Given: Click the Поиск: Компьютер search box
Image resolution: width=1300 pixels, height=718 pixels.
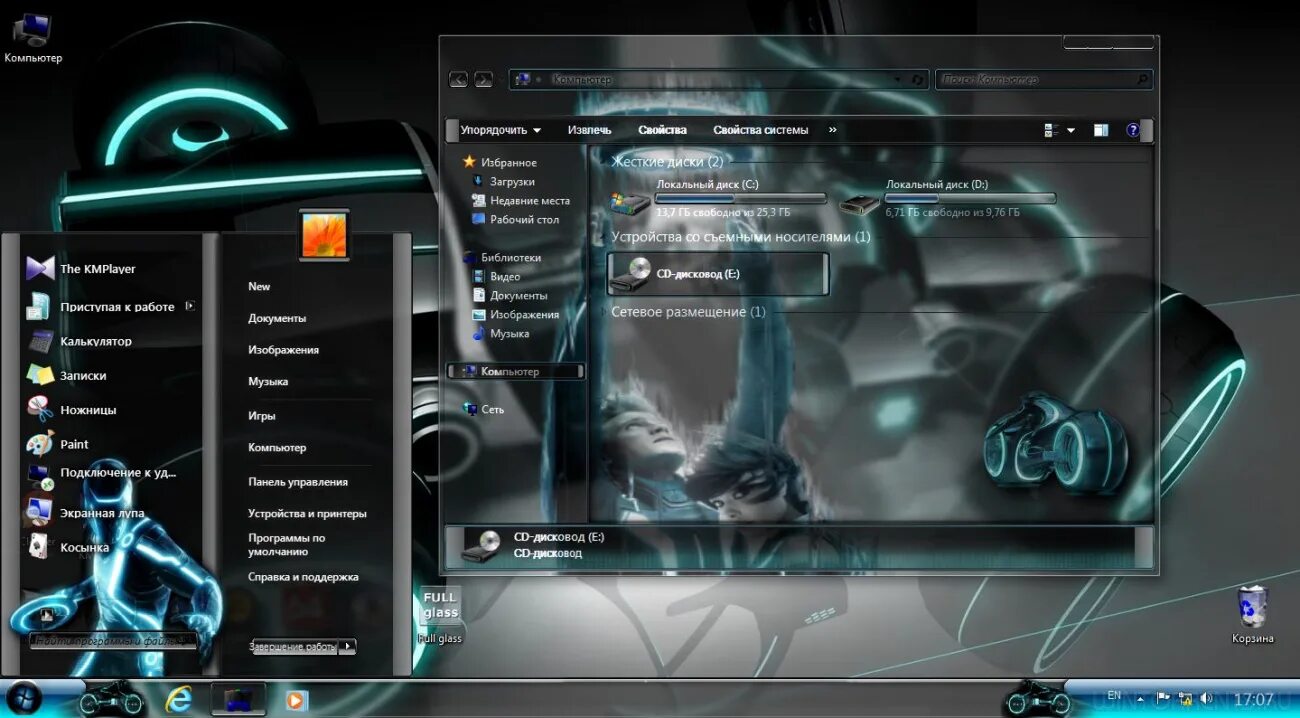Looking at the screenshot, I should [1043, 80].
